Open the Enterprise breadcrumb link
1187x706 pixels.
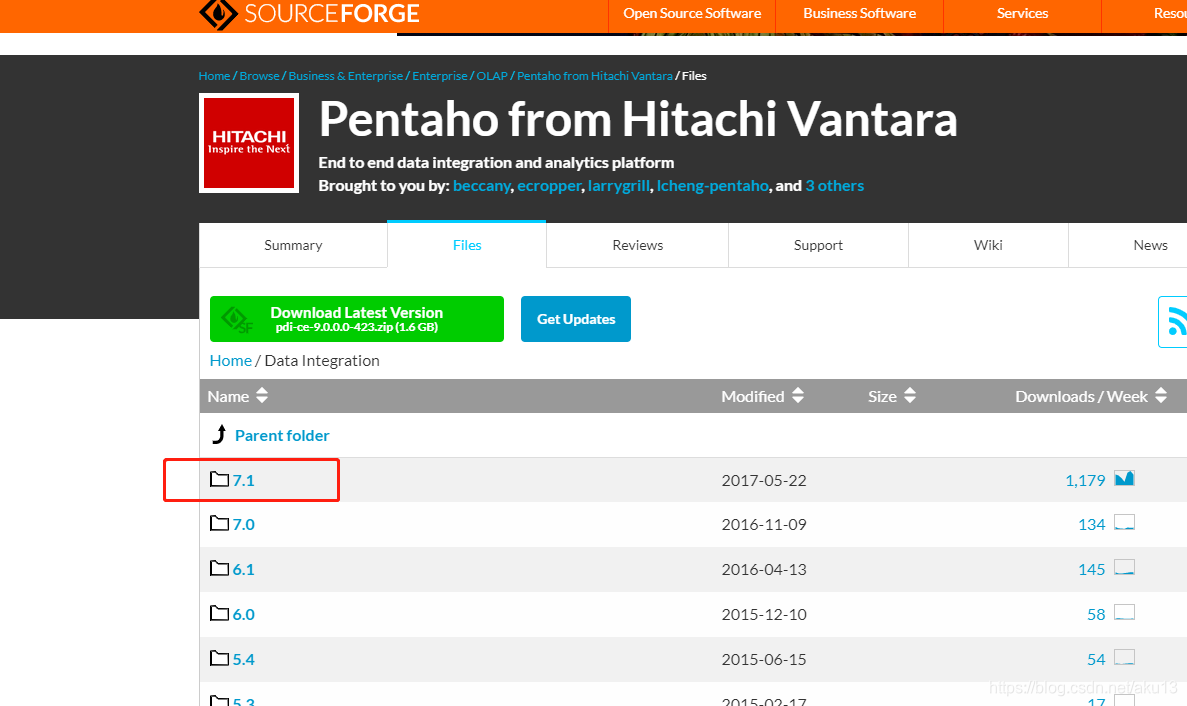(x=440, y=76)
